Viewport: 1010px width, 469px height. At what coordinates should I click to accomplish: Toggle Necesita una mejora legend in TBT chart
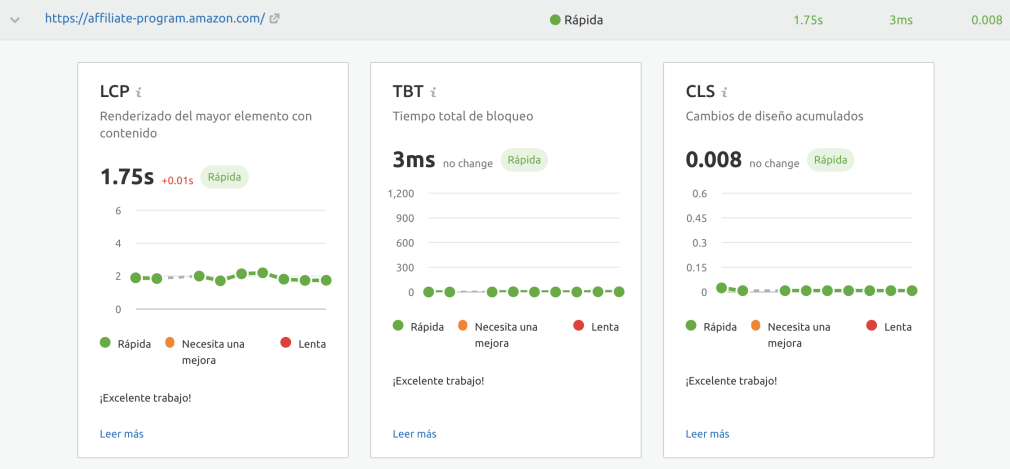tap(498, 335)
